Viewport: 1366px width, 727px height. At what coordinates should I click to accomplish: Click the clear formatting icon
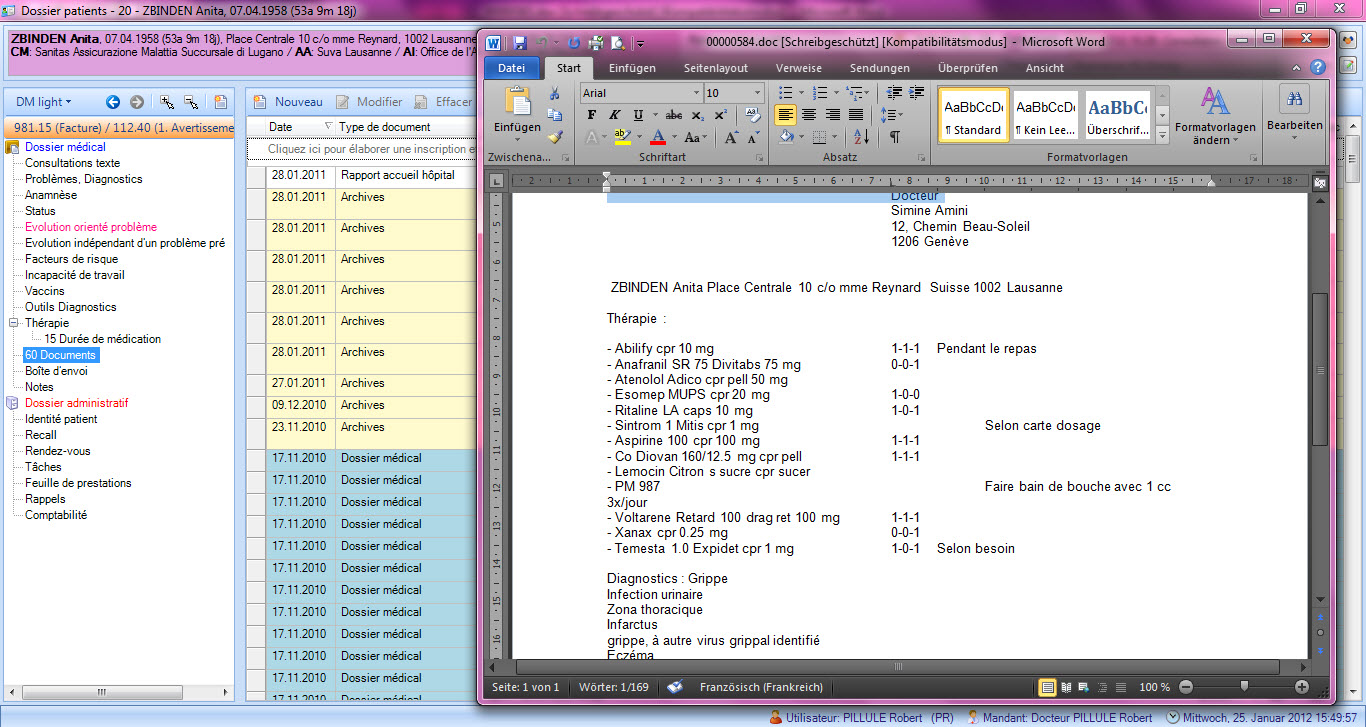[x=753, y=115]
